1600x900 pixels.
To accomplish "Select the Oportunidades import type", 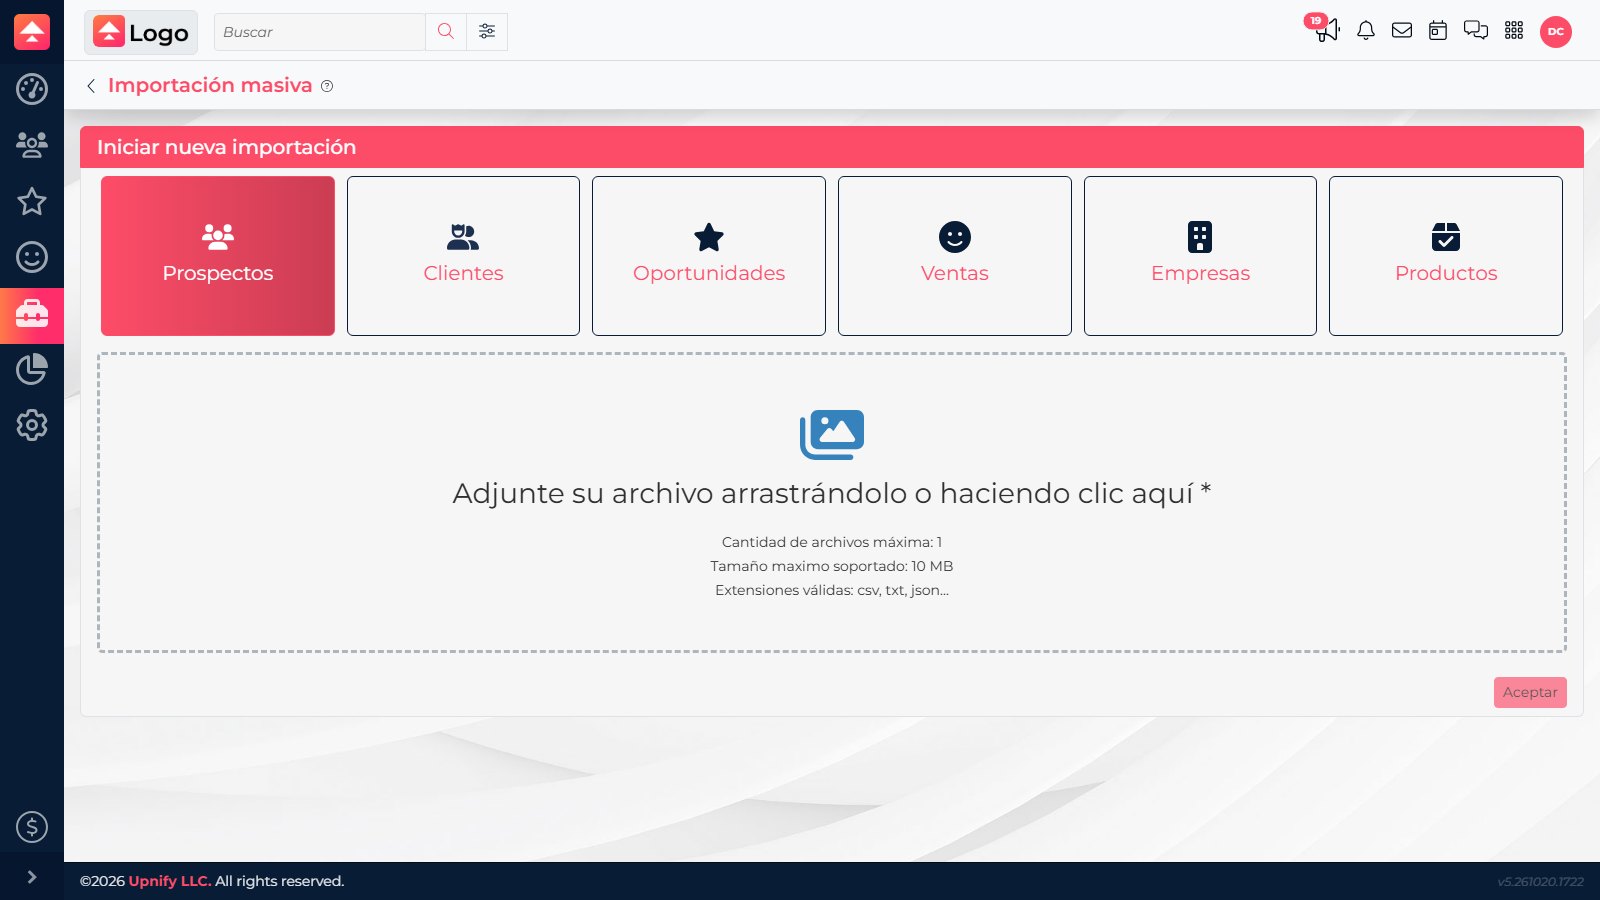I will click(709, 256).
